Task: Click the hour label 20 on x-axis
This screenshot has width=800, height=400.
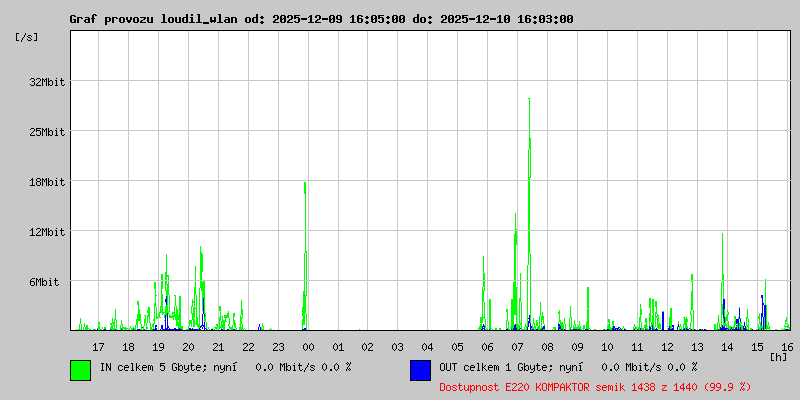Action: coord(188,347)
